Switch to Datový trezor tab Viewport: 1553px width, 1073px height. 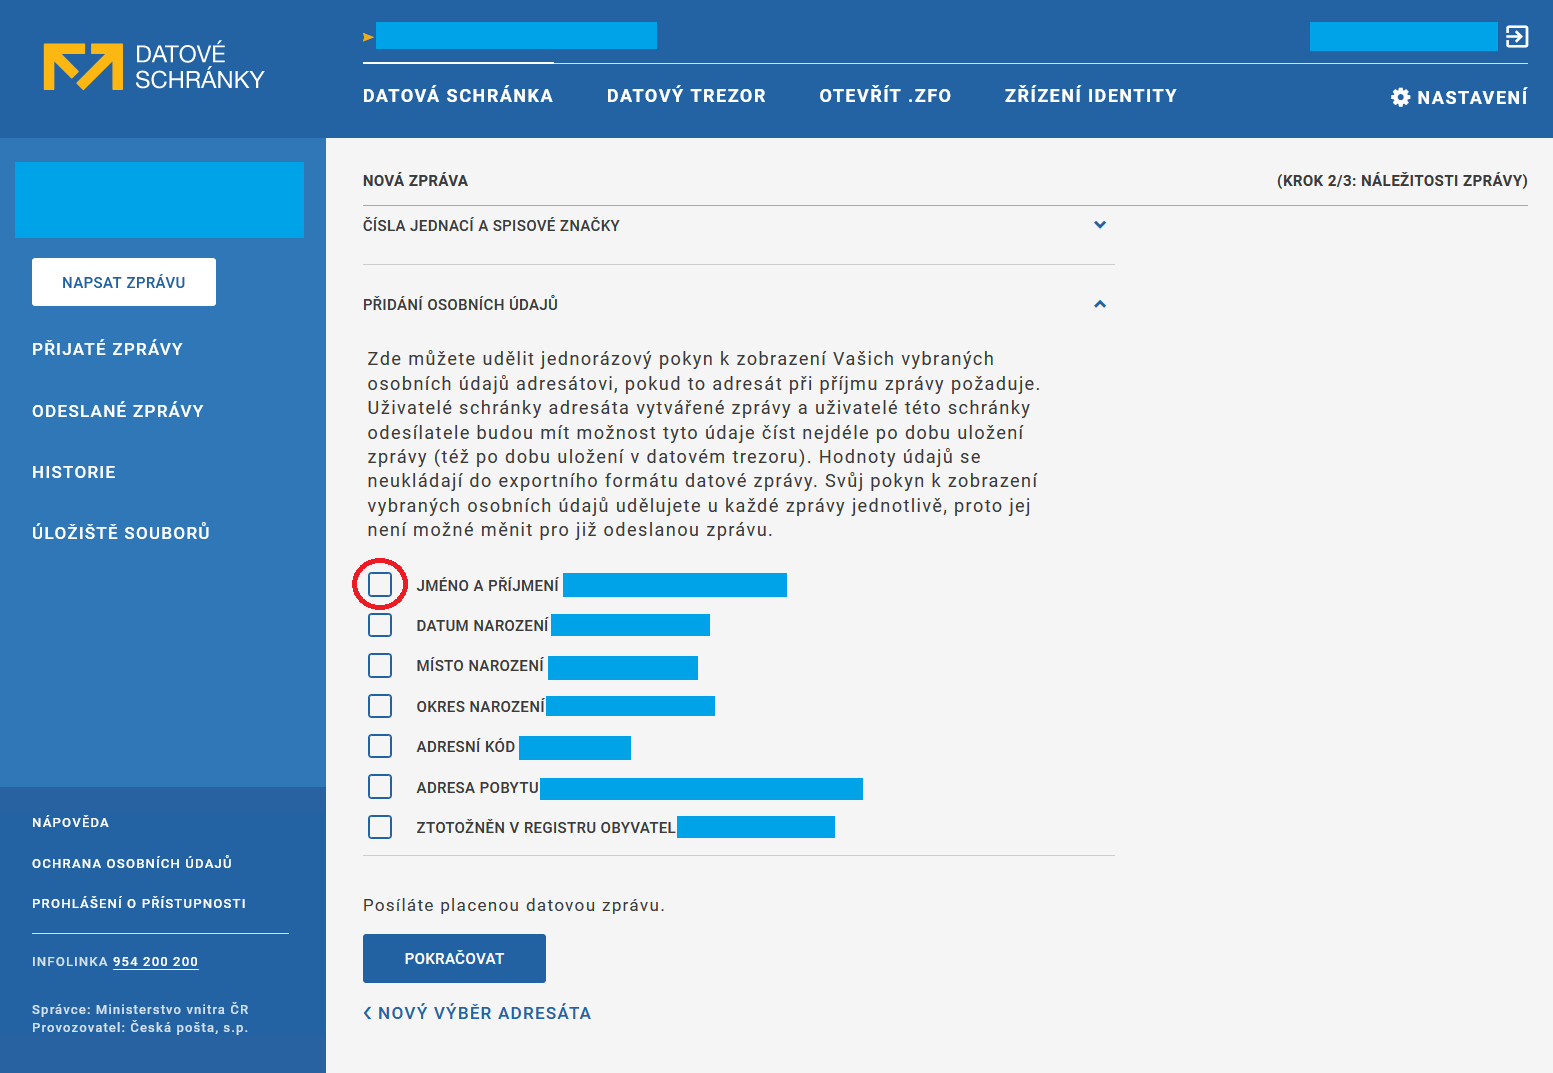686,96
